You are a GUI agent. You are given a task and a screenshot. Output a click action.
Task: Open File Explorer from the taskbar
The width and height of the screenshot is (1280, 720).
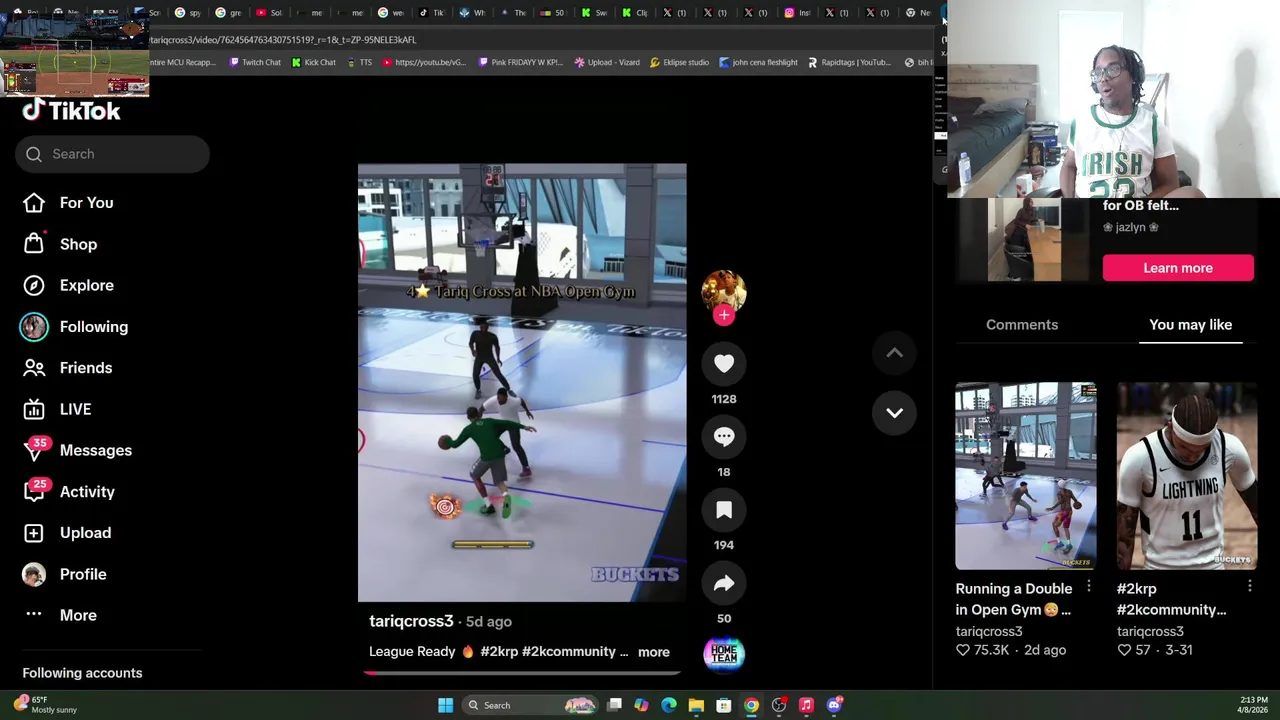click(x=696, y=705)
